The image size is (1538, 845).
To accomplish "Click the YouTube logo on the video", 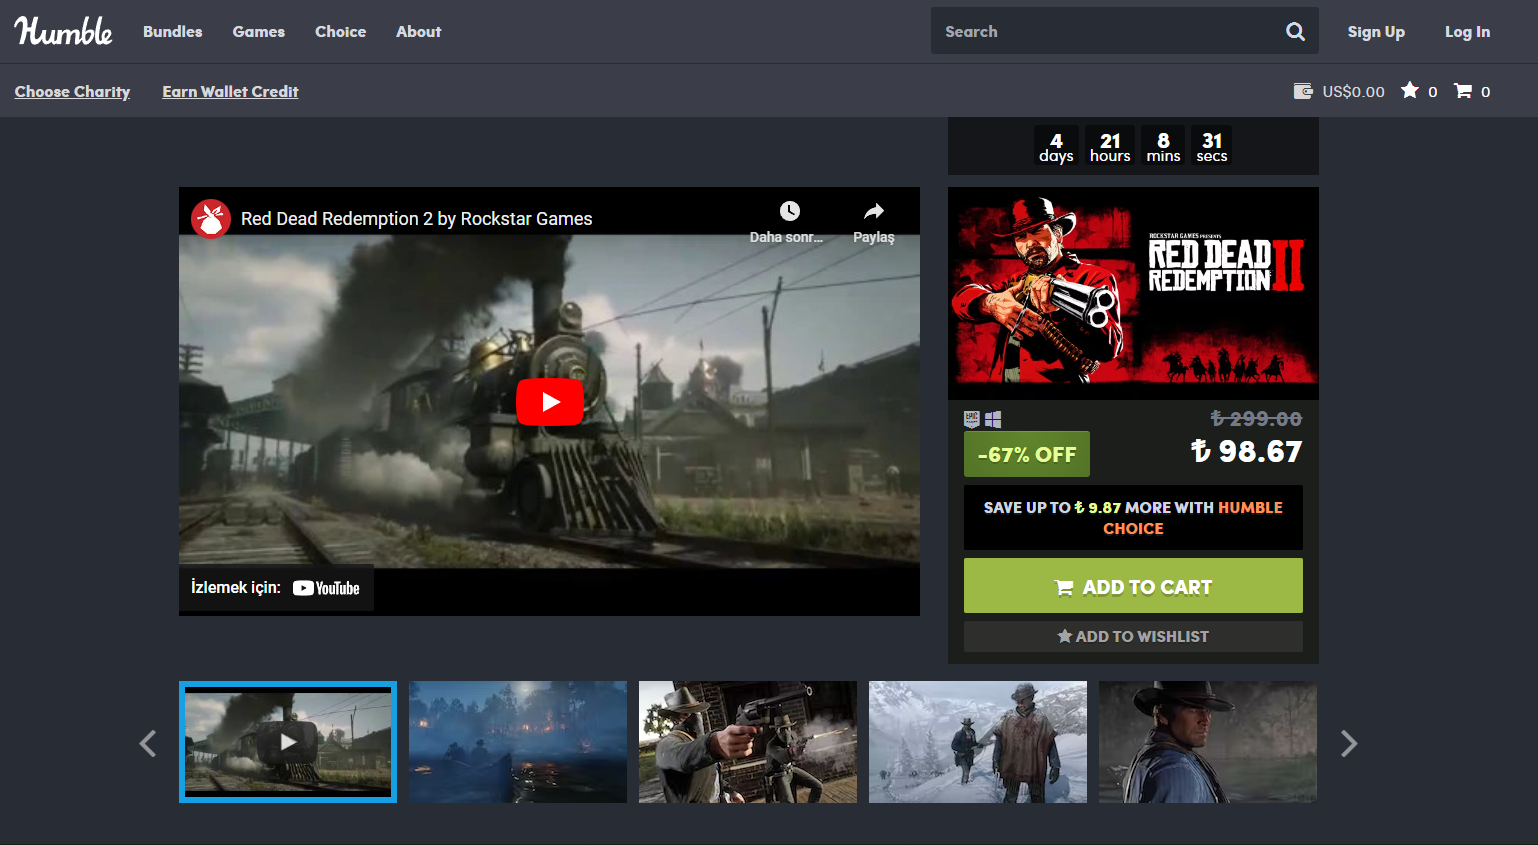I will click(326, 588).
